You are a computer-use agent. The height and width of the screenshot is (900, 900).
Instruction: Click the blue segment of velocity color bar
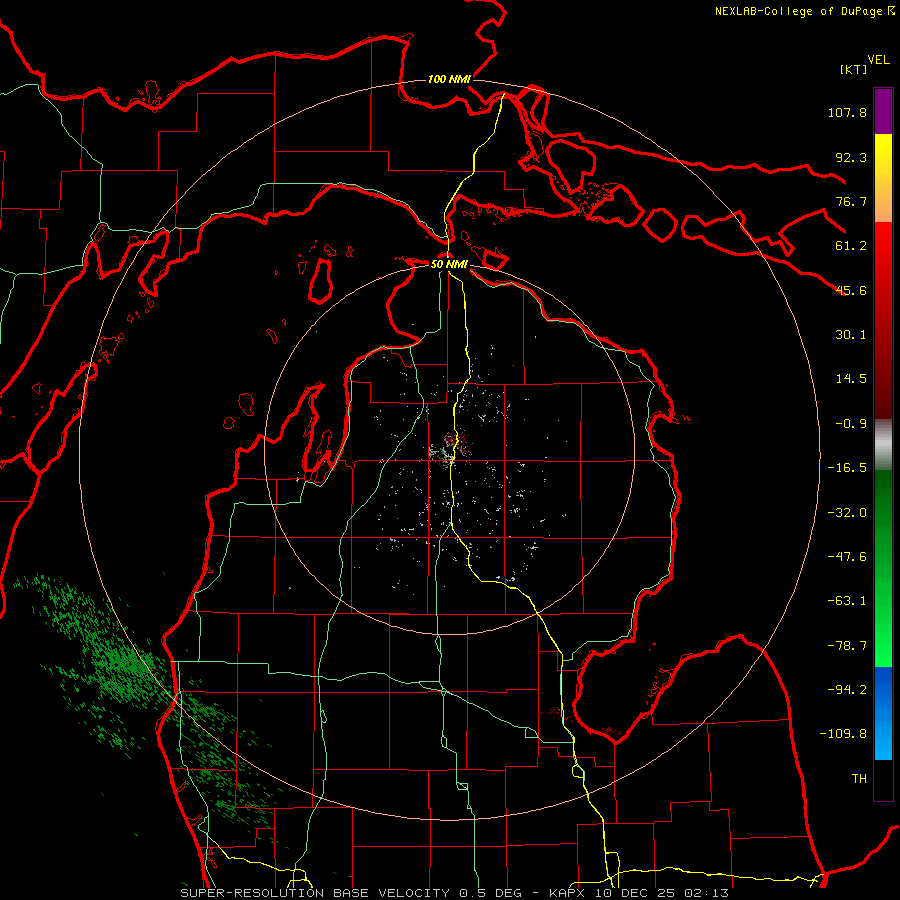coord(883,713)
